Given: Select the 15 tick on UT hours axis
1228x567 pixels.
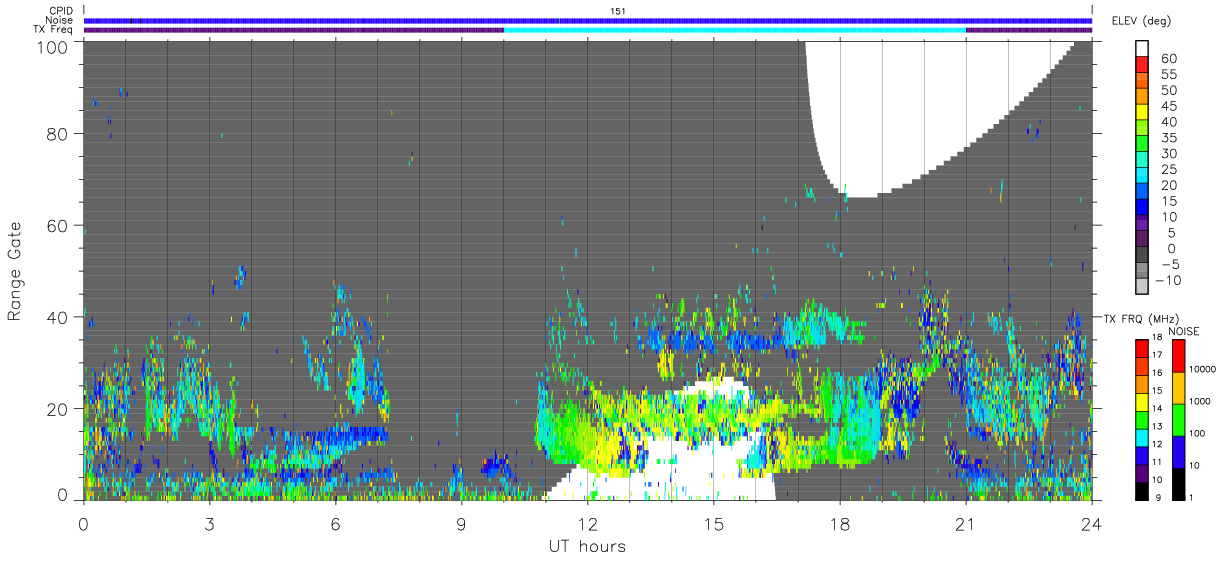Looking at the screenshot, I should [713, 523].
